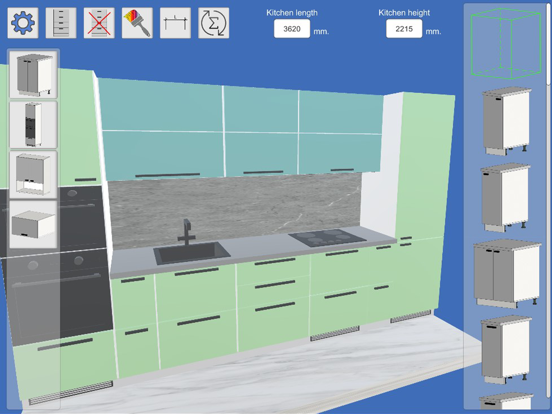Click the catalog panel scrollbar
Viewport: 552px width, 414px height.
(x=549, y=44)
